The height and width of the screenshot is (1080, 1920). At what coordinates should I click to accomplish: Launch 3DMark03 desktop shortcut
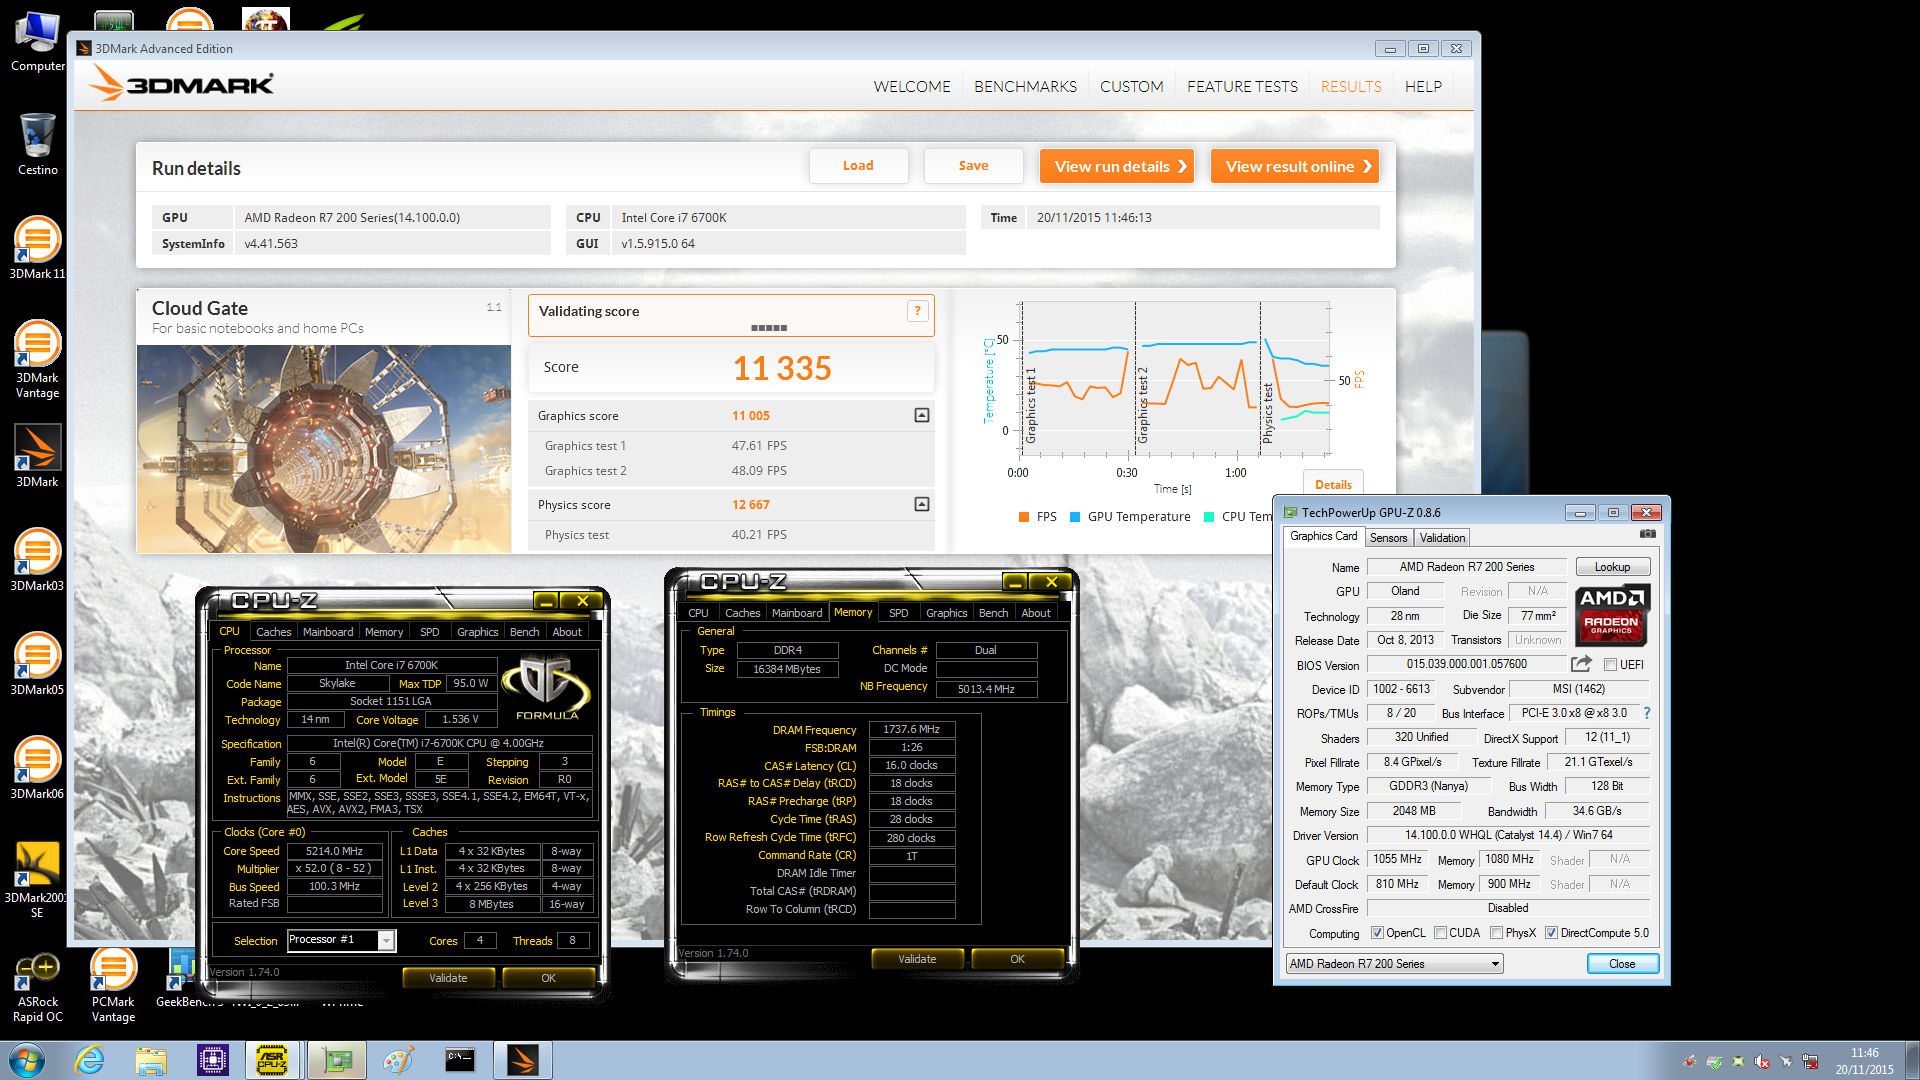[x=37, y=559]
